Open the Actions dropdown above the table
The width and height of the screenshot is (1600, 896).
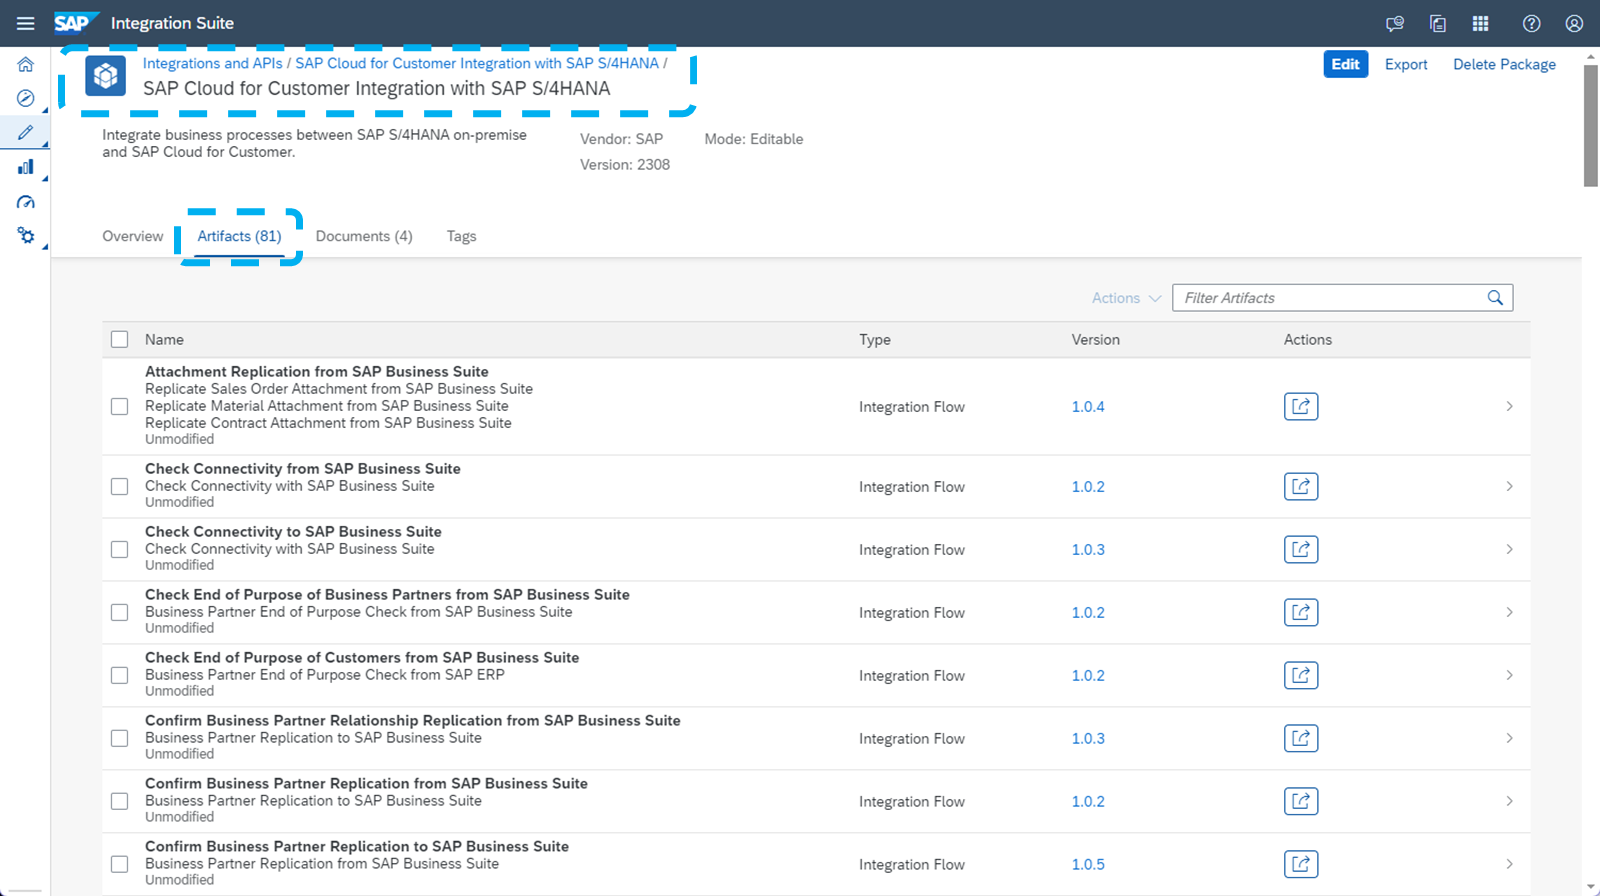tap(1126, 298)
